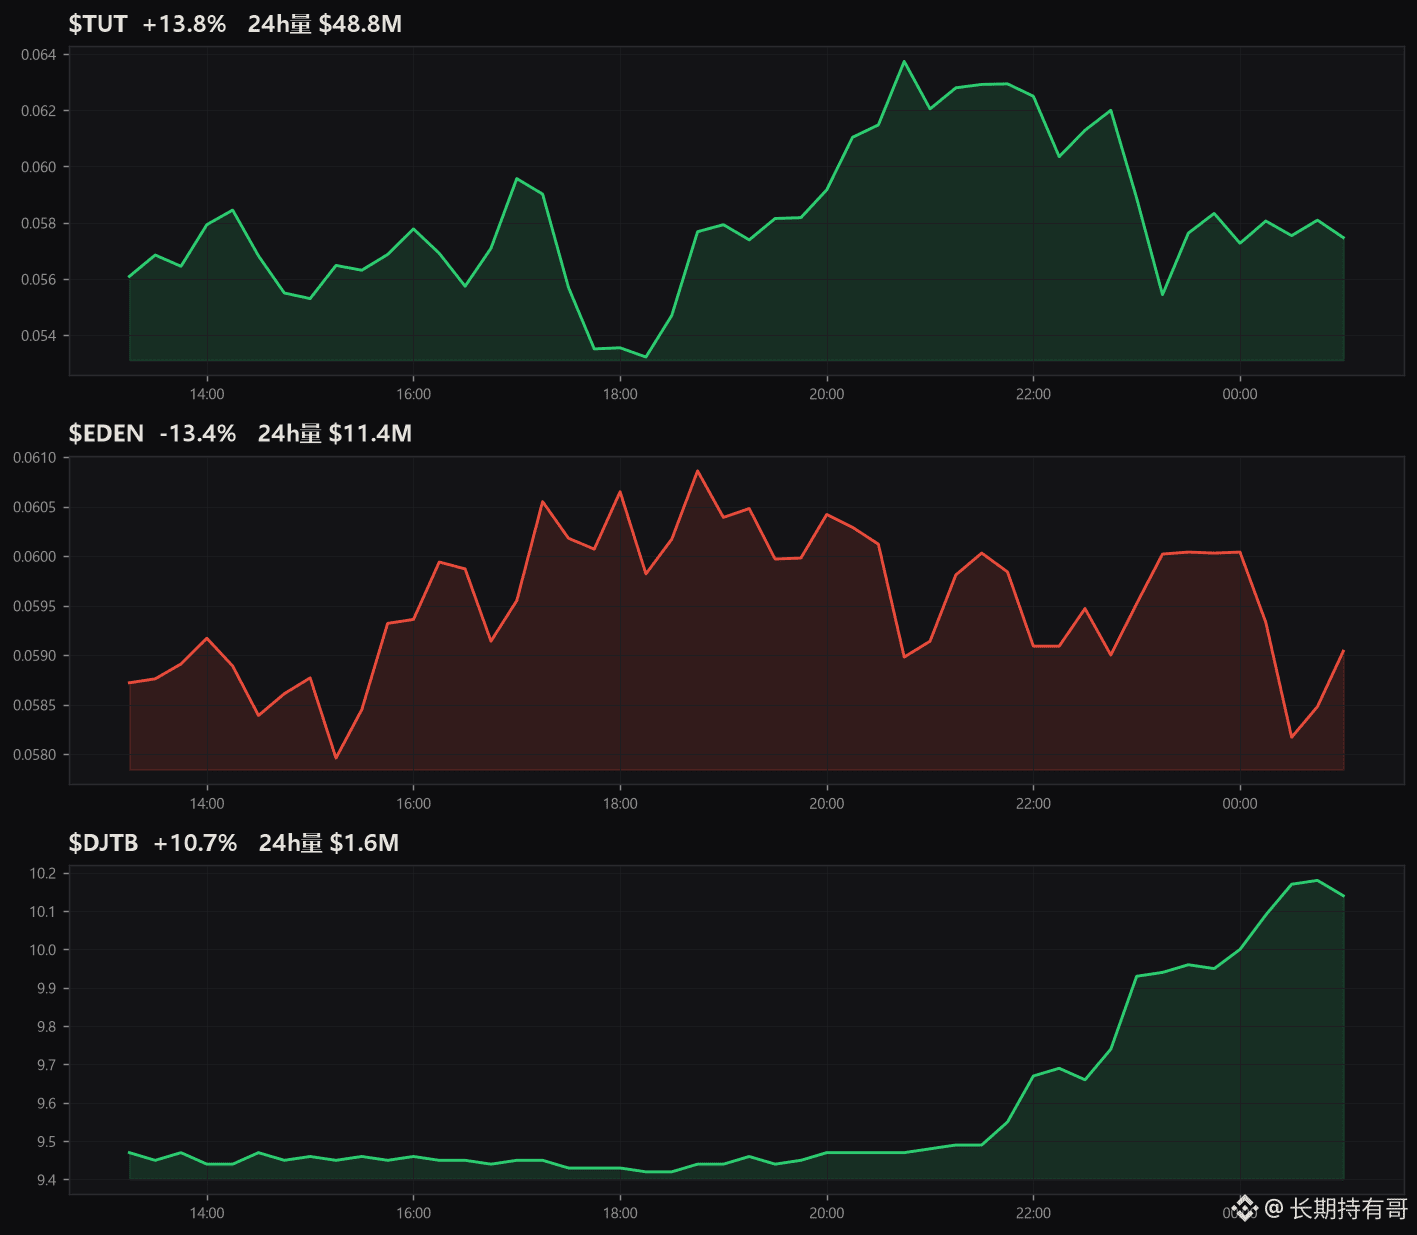Viewport: 1417px width, 1235px height.
Task: Click the 9.8 y-axis label
Action: [47, 1027]
